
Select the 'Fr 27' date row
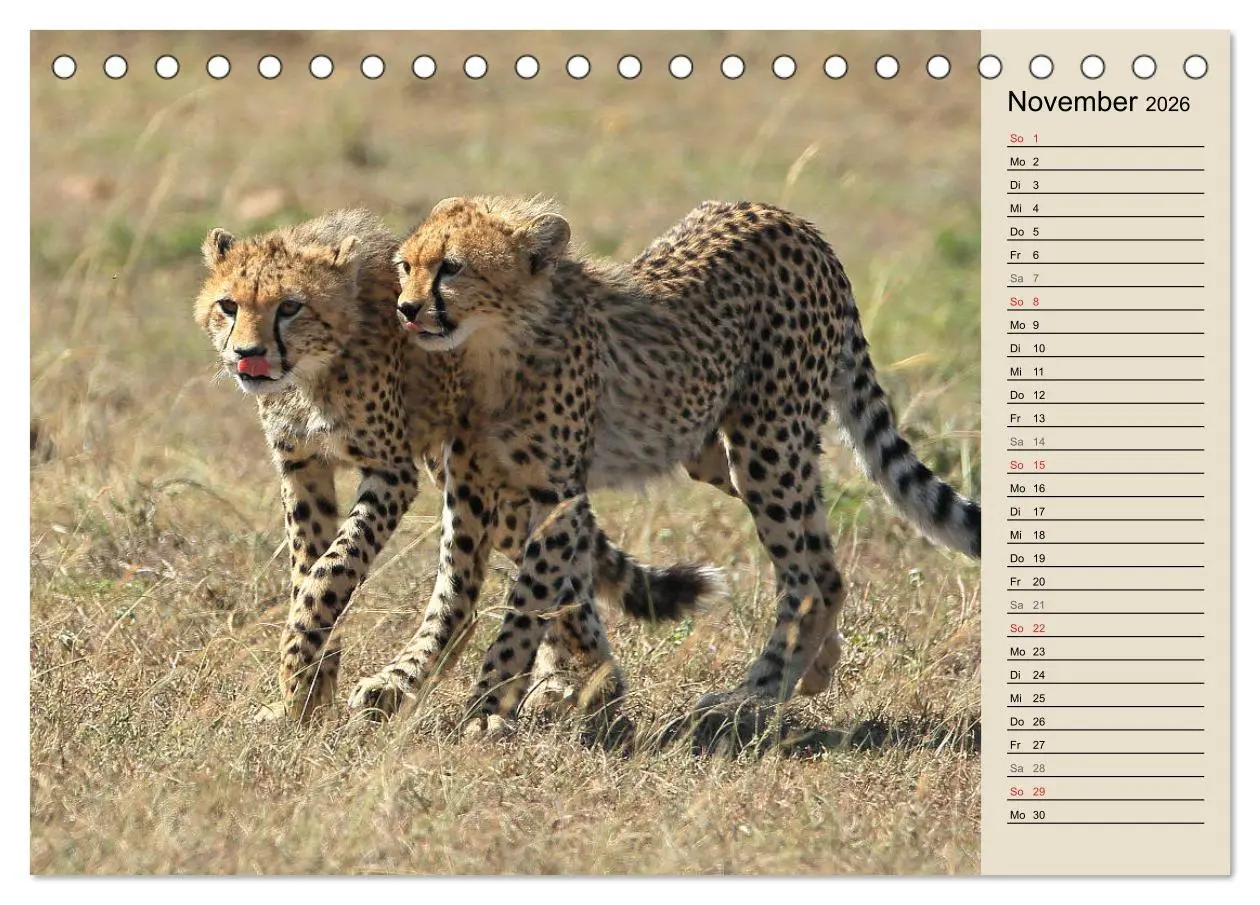(1105, 745)
